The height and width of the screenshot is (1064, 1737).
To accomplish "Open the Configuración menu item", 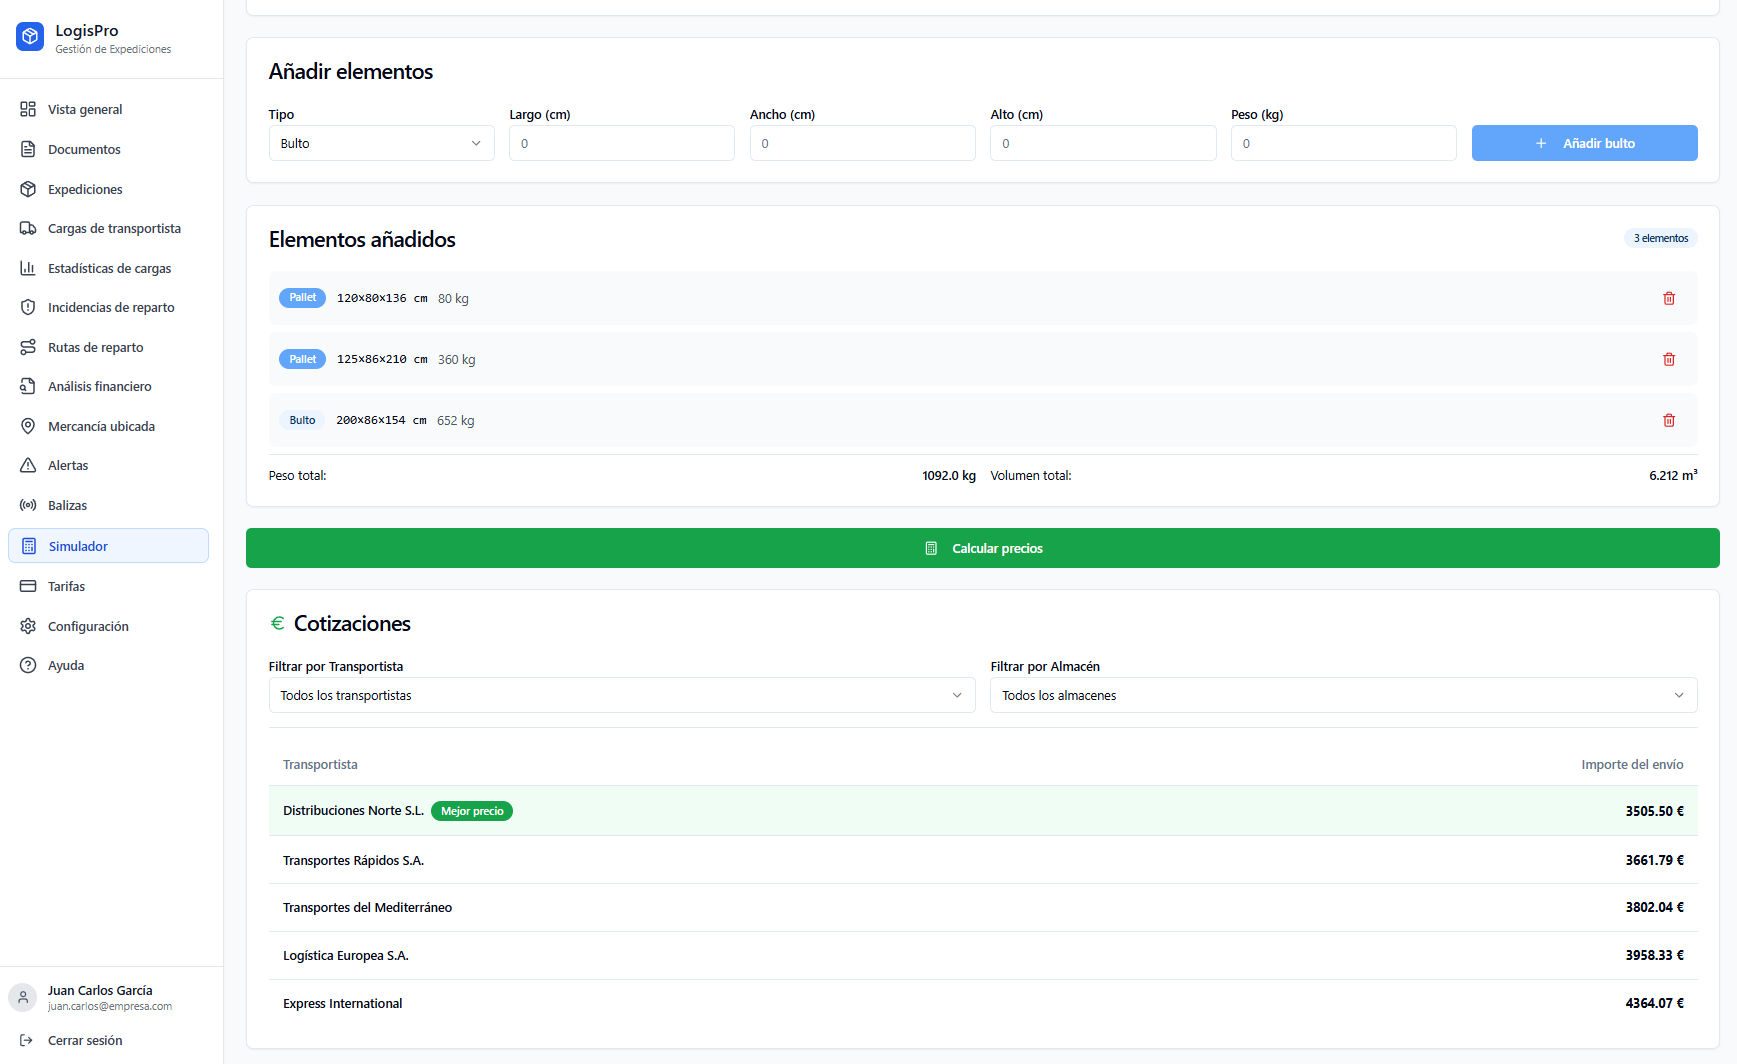I will 88,626.
